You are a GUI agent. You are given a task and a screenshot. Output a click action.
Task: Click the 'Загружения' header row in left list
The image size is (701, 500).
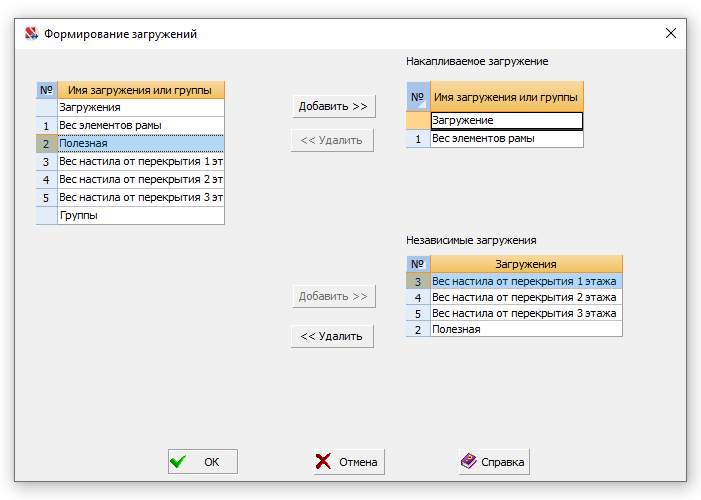click(141, 107)
